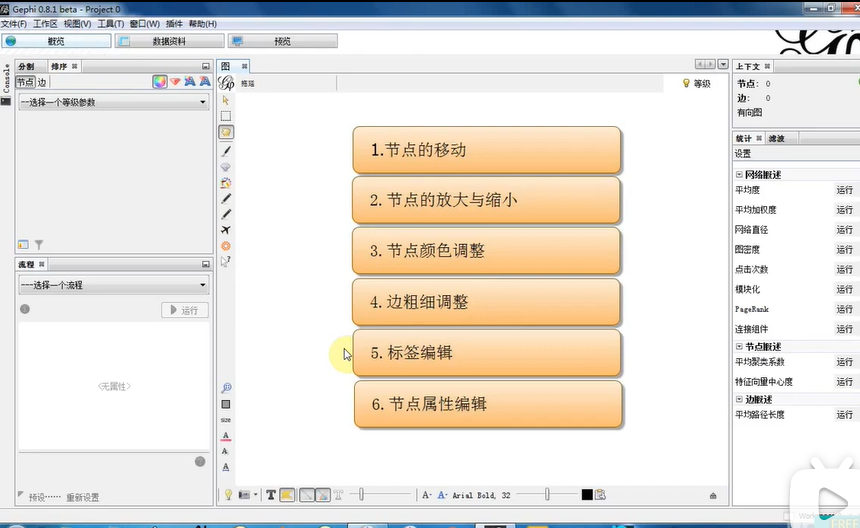Open the 工作区 menu
The image size is (860, 528).
pyautogui.click(x=45, y=24)
